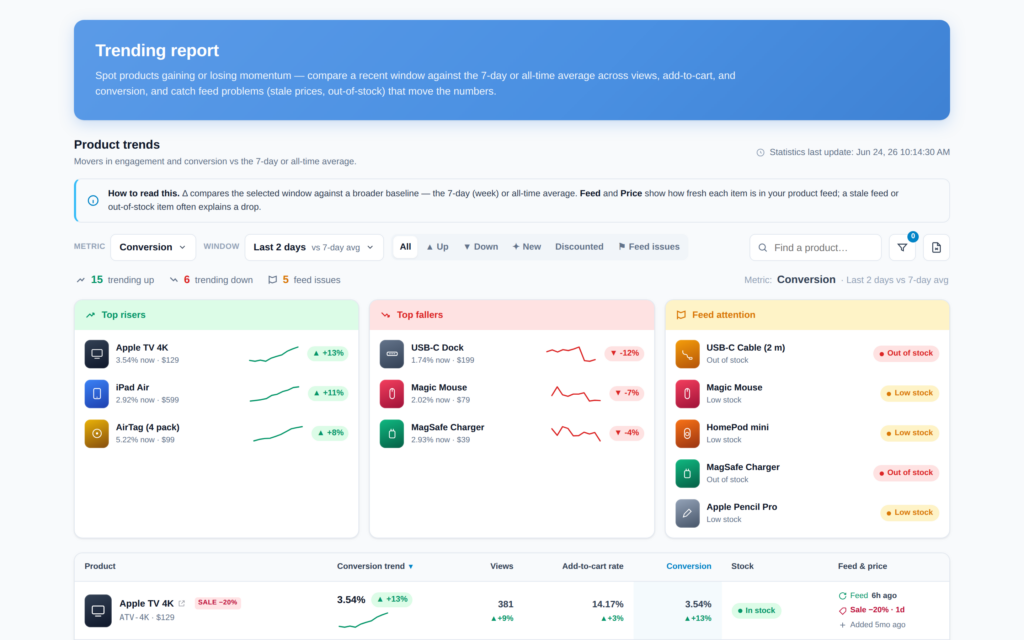Click the 15 trending up summary
1024x640 pixels.
(116, 280)
